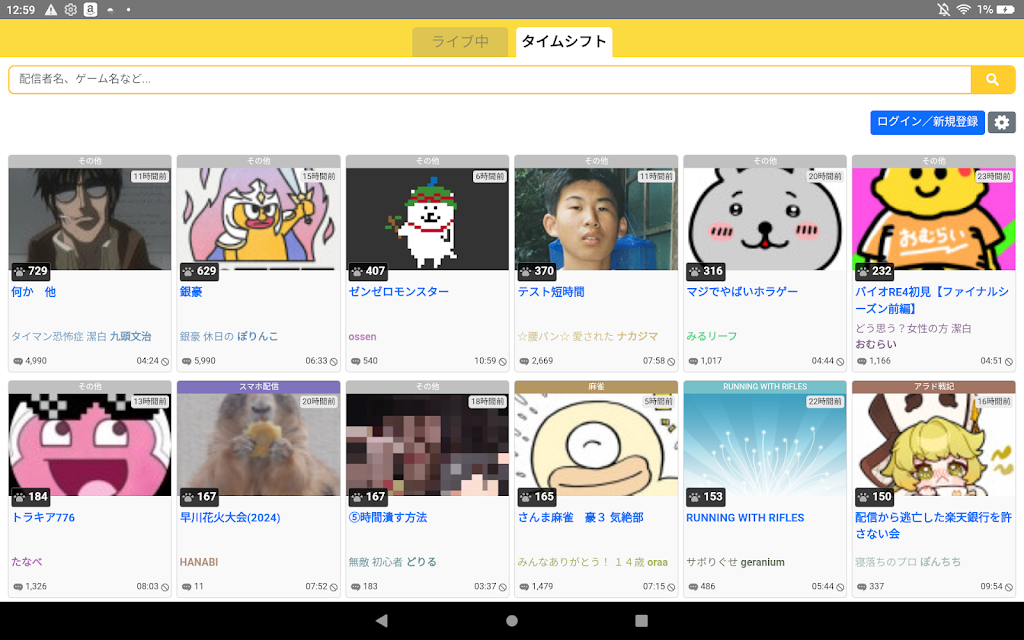The height and width of the screenshot is (640, 1024).
Task: Open settings via the gear icon
Action: [x=1002, y=122]
